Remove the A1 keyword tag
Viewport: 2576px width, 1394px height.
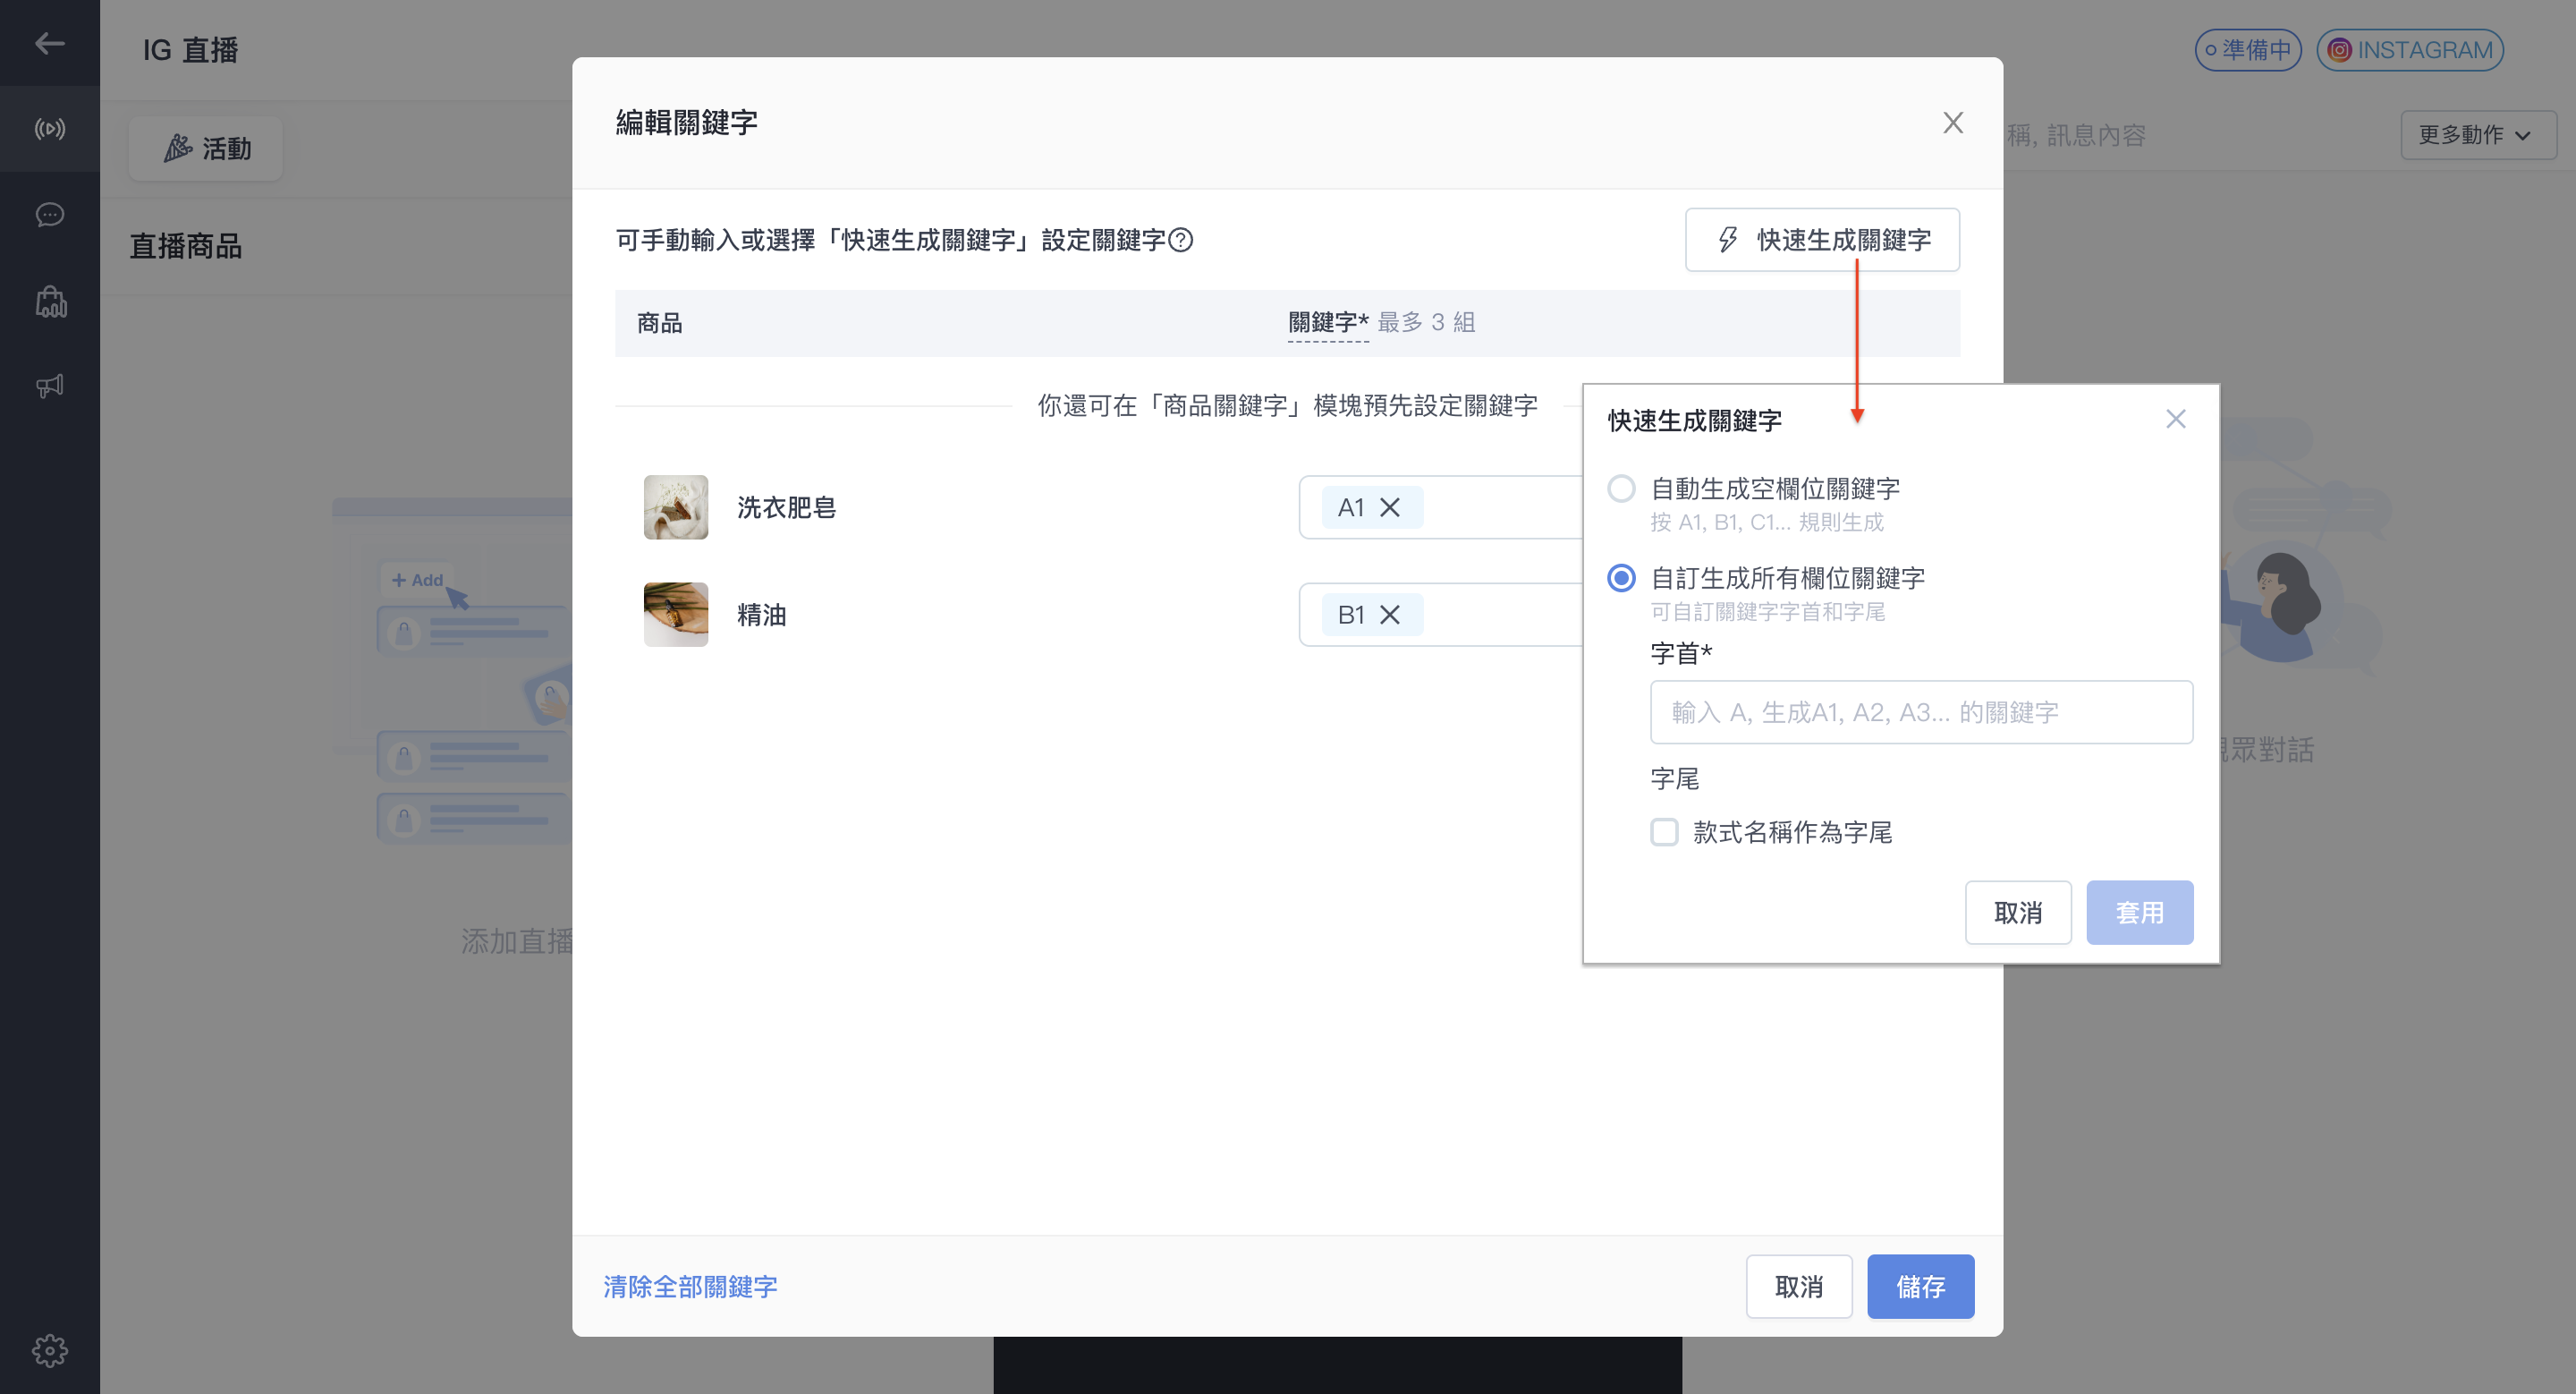click(1389, 508)
